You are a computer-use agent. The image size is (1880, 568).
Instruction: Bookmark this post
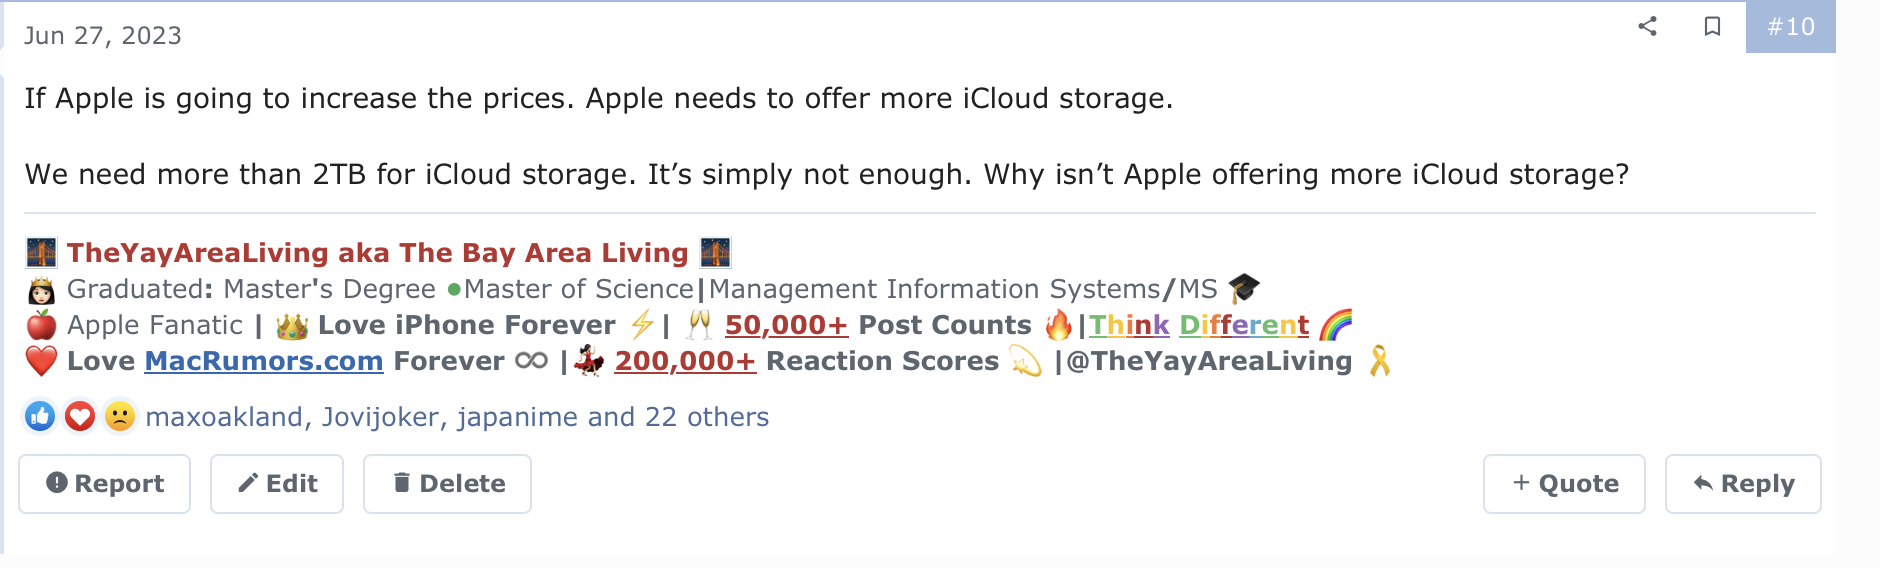pyautogui.click(x=1712, y=26)
